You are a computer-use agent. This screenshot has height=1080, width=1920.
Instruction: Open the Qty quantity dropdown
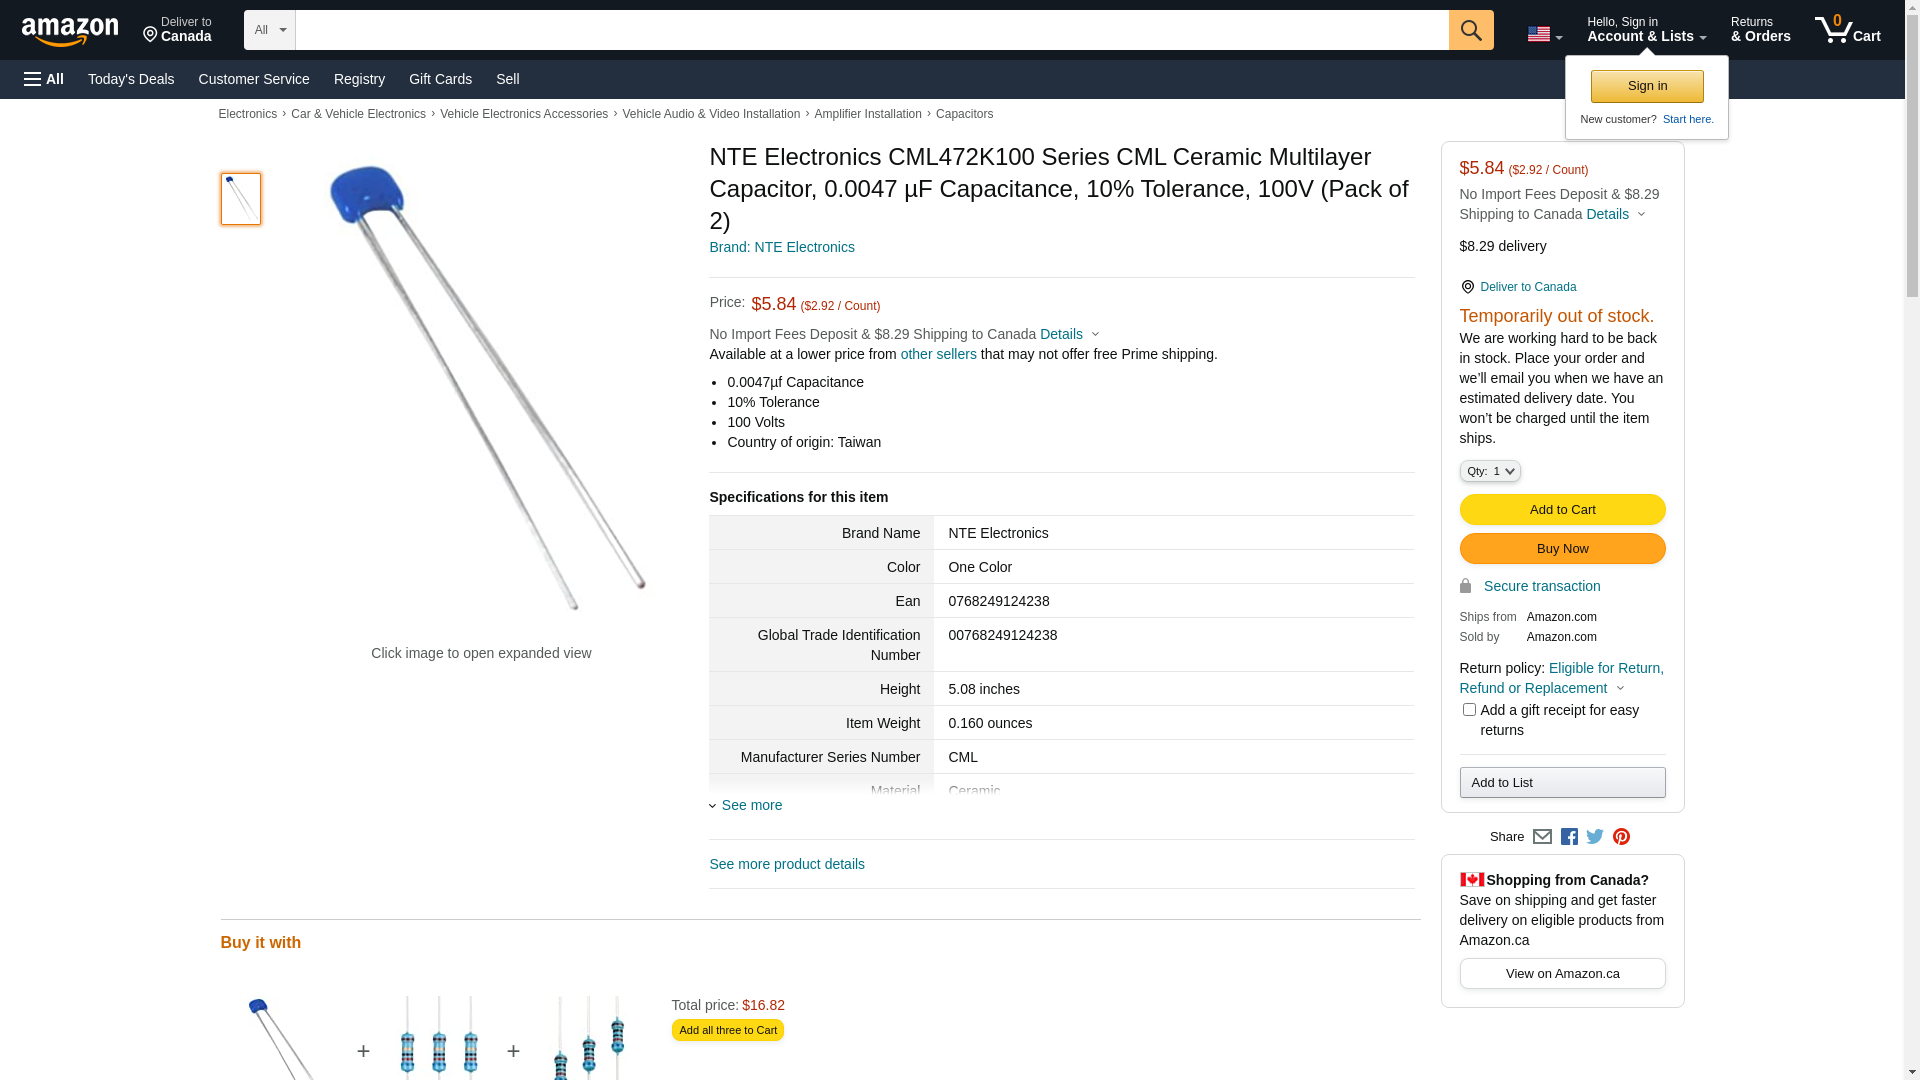1489,471
